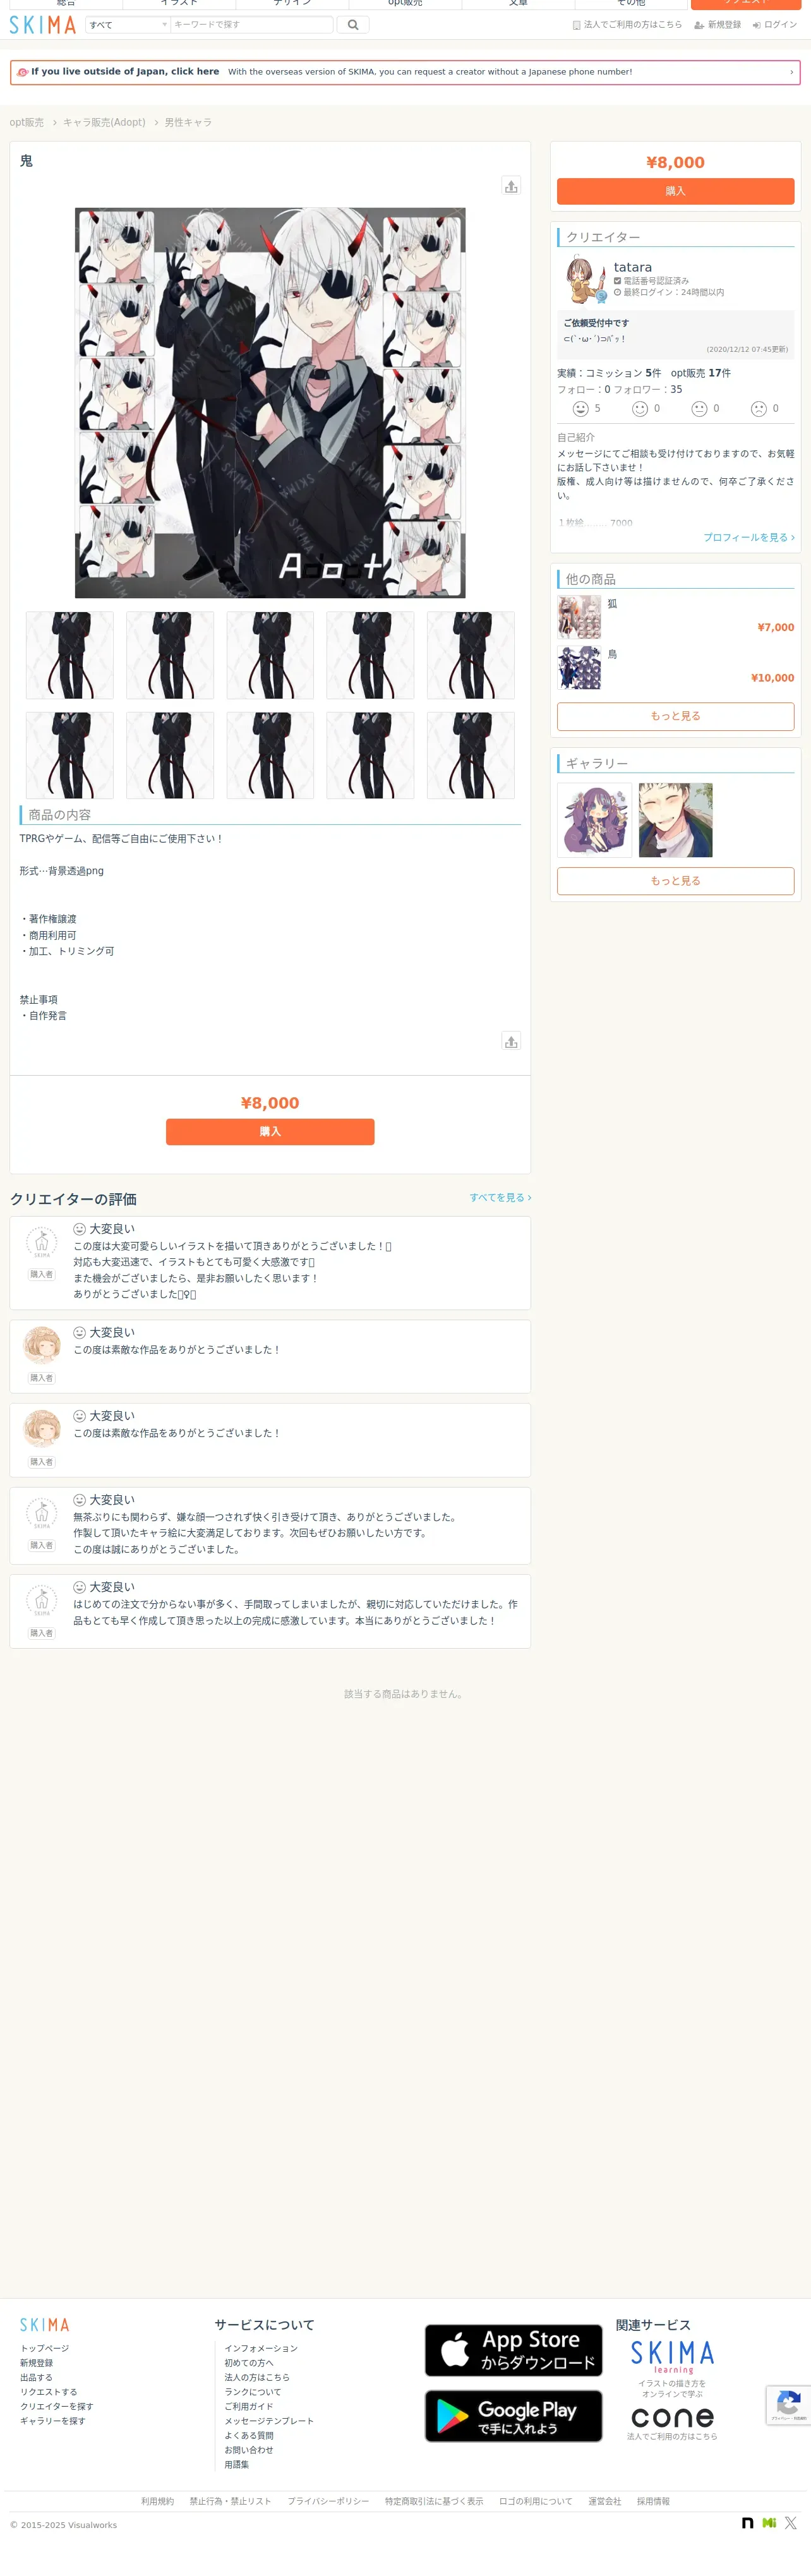This screenshot has height=2576, width=811.
Task: Click footer ギャラリーを探す link
Action: click(x=53, y=2421)
